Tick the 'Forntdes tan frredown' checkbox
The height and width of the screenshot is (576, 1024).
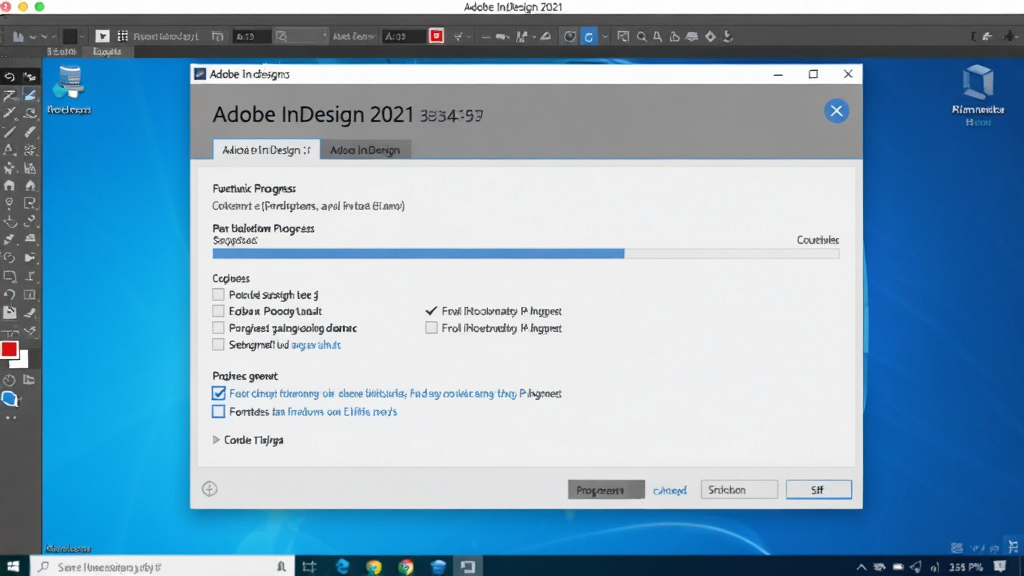tap(218, 411)
